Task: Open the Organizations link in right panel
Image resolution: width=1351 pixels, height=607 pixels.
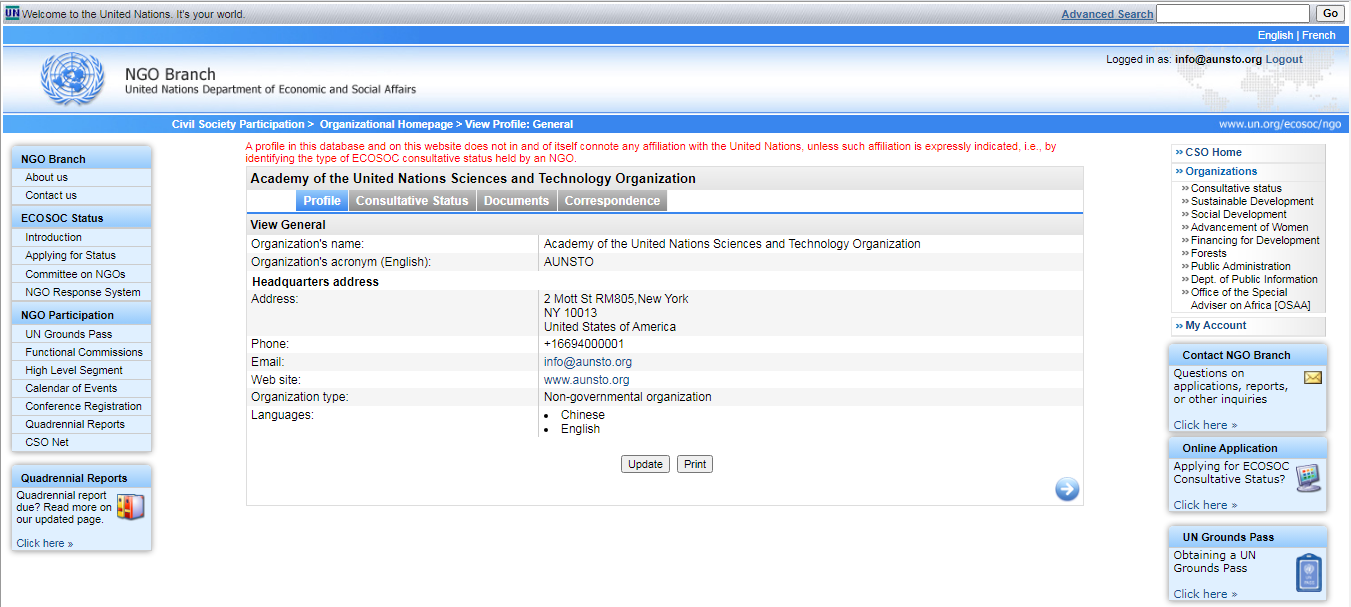Action: click(x=1221, y=171)
